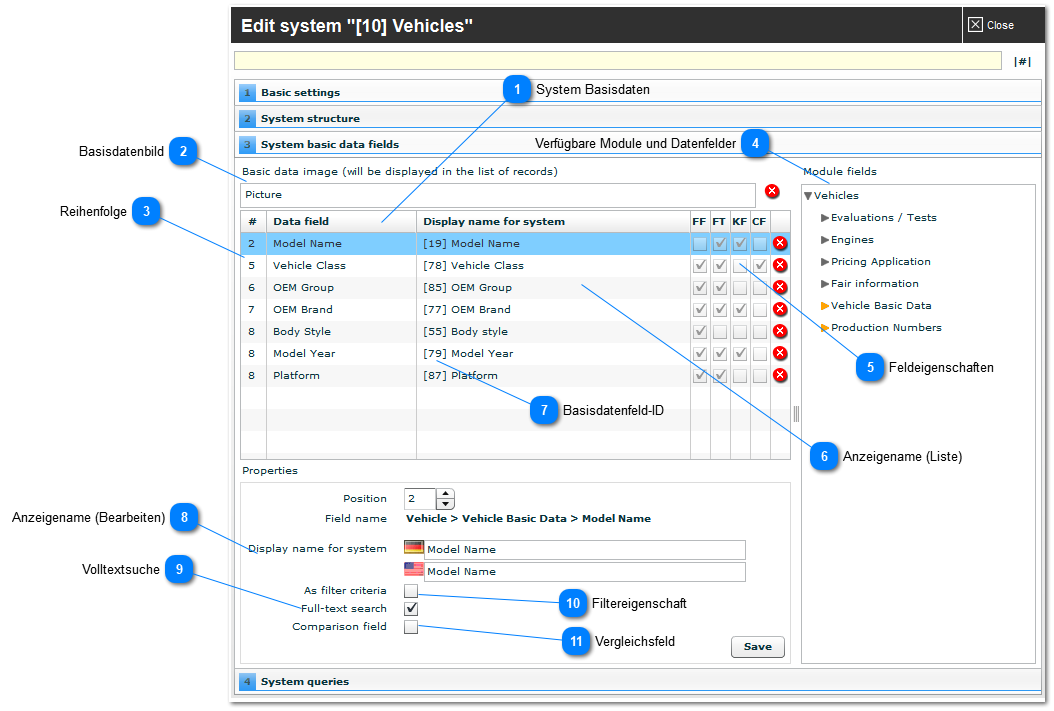Click the |#| icon beside yellow bar
The image size is (1054, 711).
pyautogui.click(x=1022, y=61)
